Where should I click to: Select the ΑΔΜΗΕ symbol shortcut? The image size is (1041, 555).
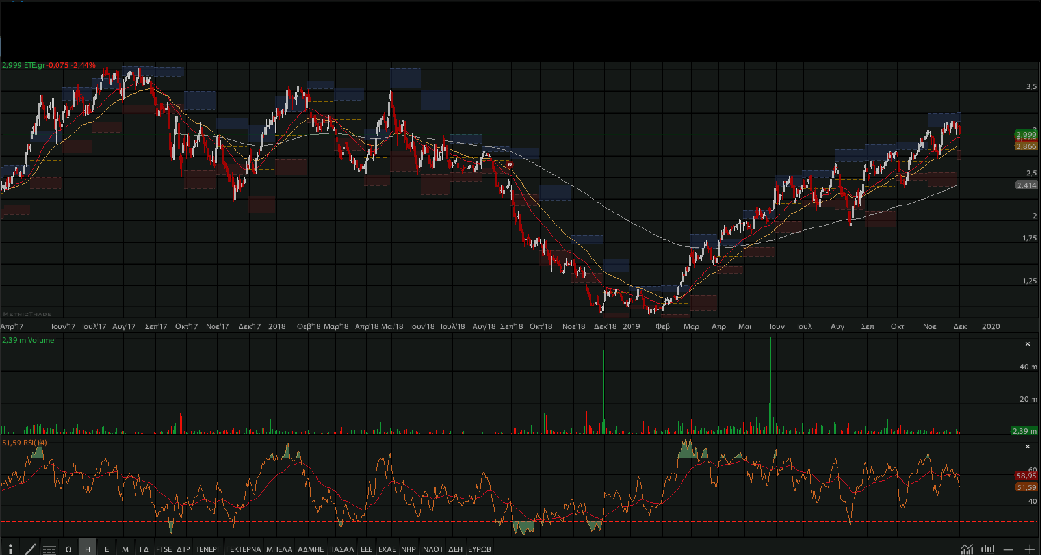[x=311, y=549]
